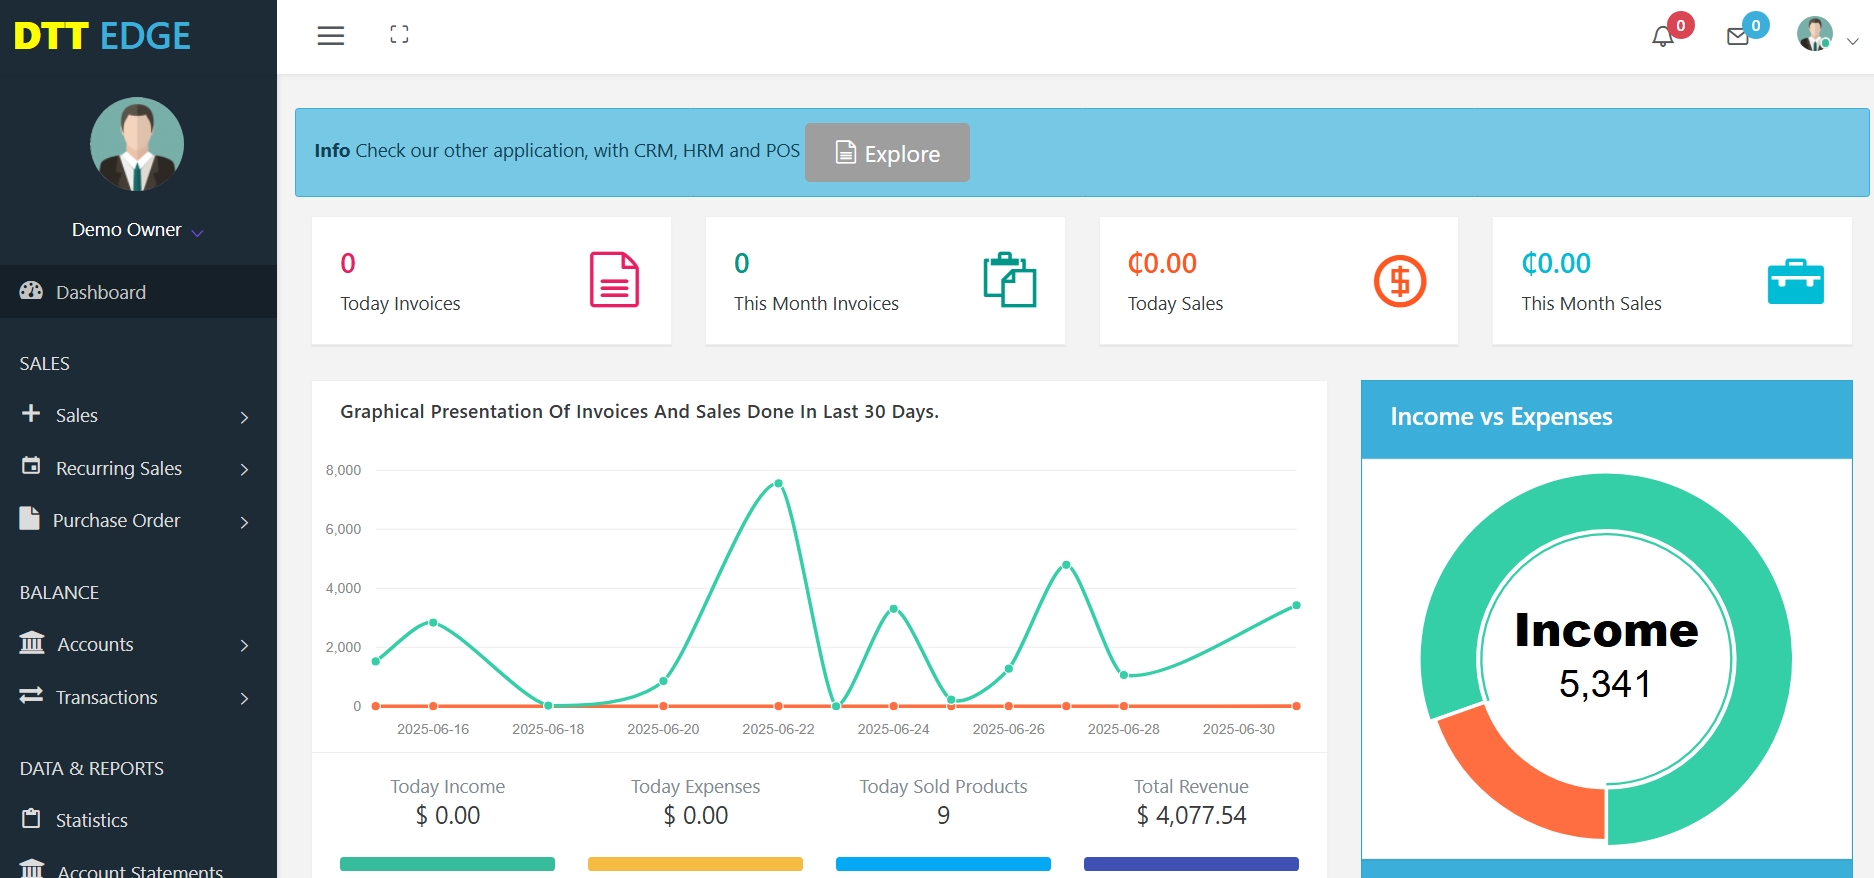Open the notifications bell icon

coord(1662,37)
